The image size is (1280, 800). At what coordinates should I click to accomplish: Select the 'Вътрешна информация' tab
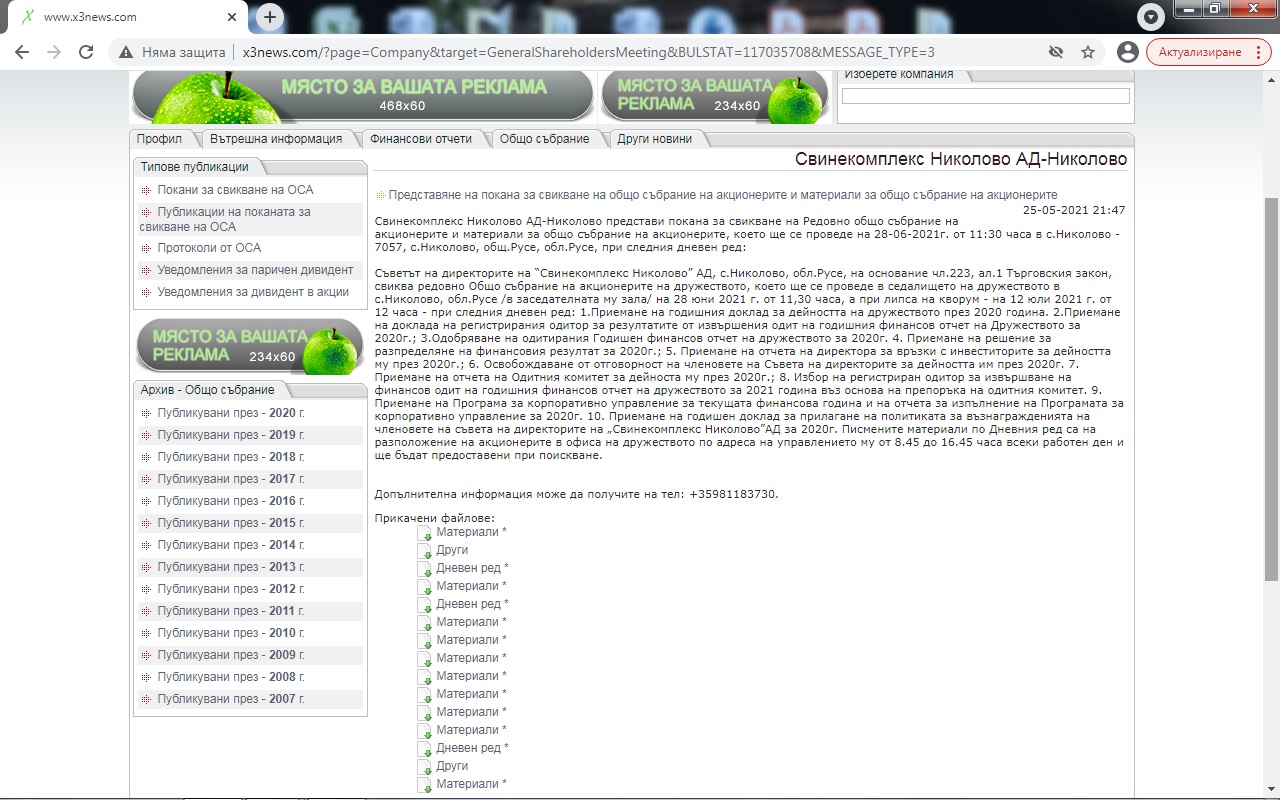[x=276, y=139]
